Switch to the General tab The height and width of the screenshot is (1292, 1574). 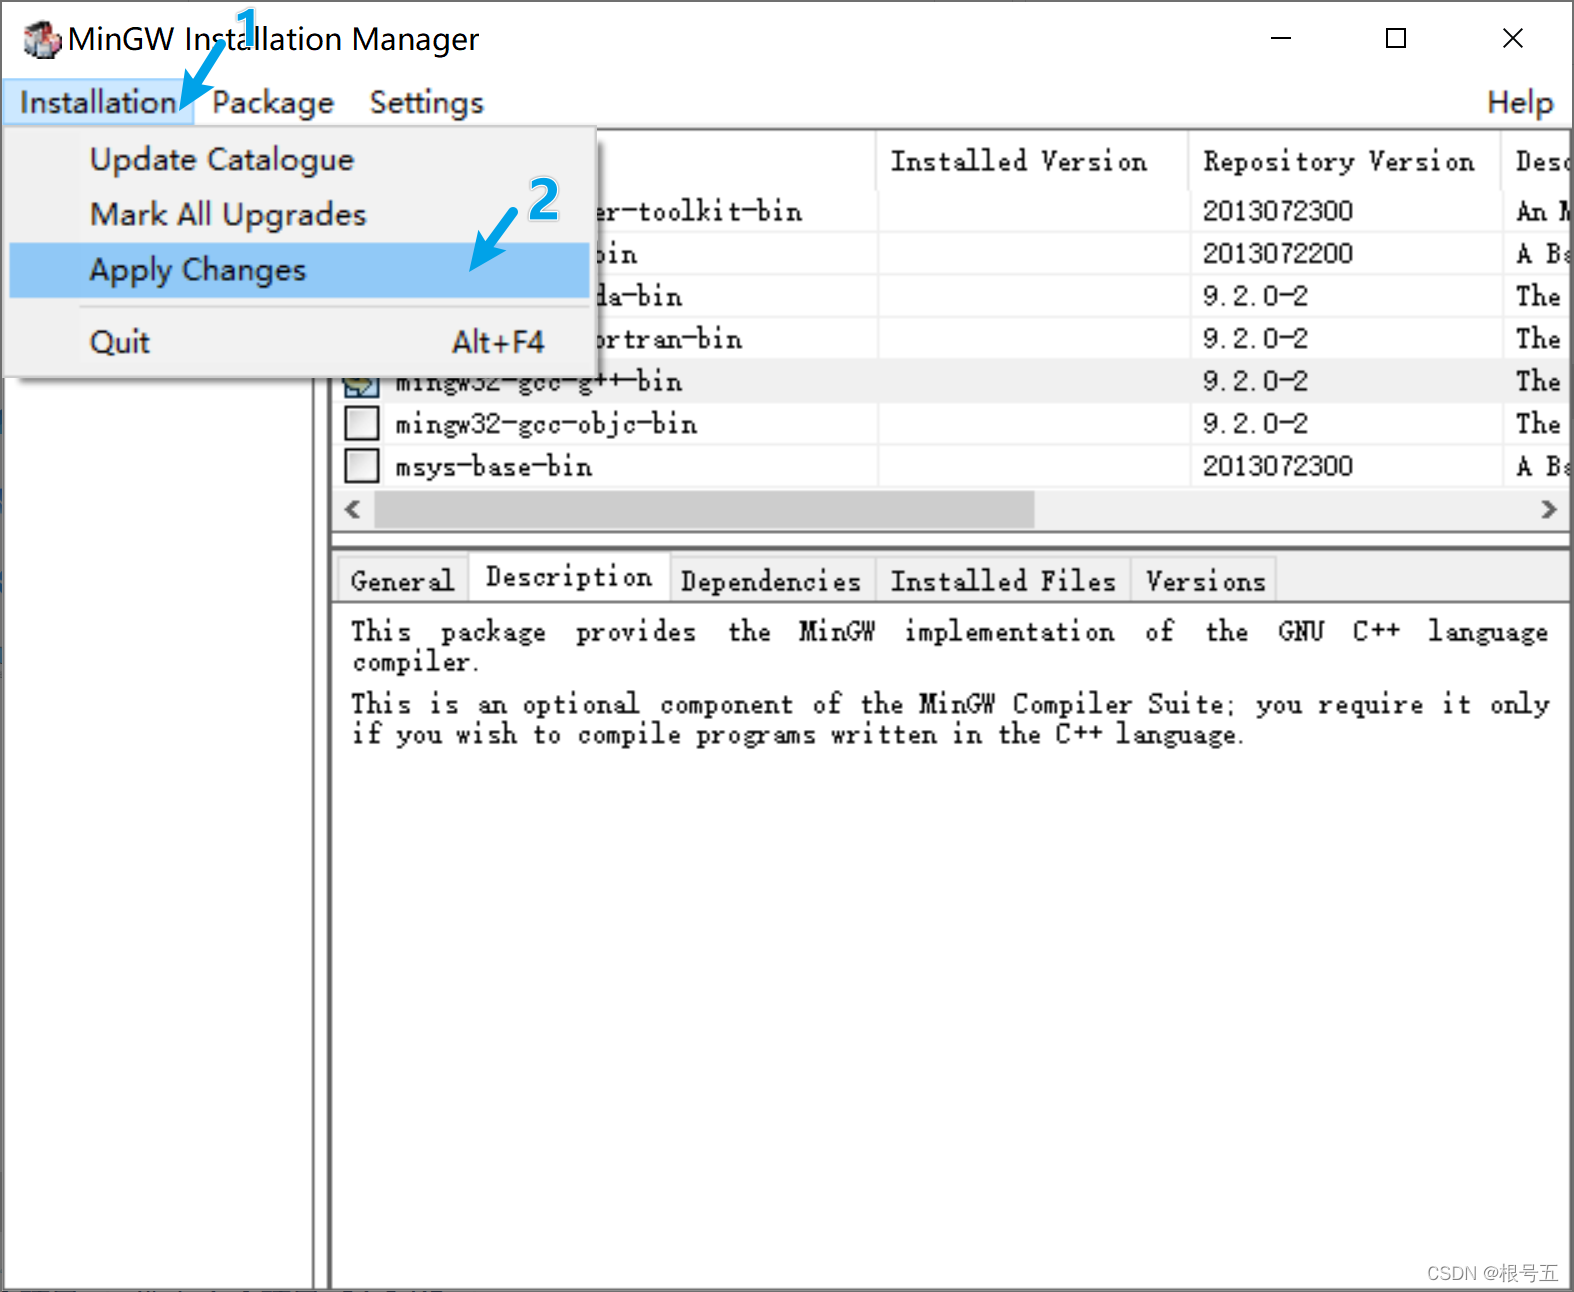(402, 580)
